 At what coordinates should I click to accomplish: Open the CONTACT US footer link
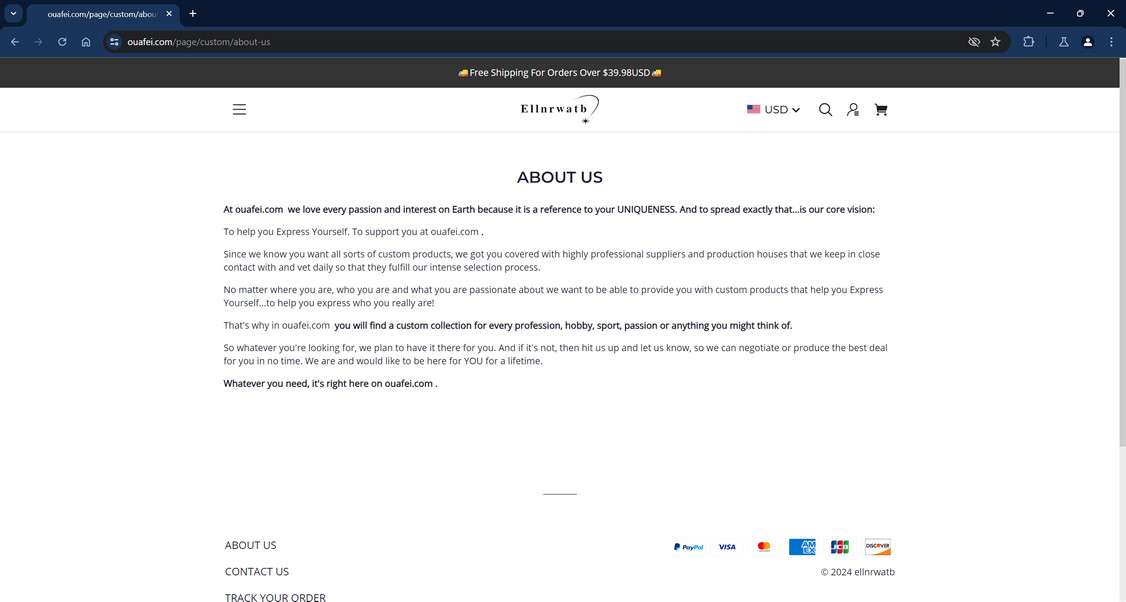click(x=256, y=572)
